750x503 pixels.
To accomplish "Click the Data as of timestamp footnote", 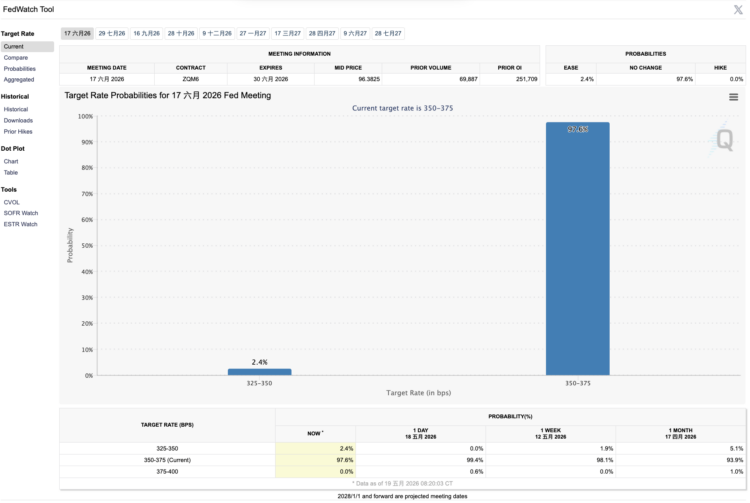I will [402, 484].
